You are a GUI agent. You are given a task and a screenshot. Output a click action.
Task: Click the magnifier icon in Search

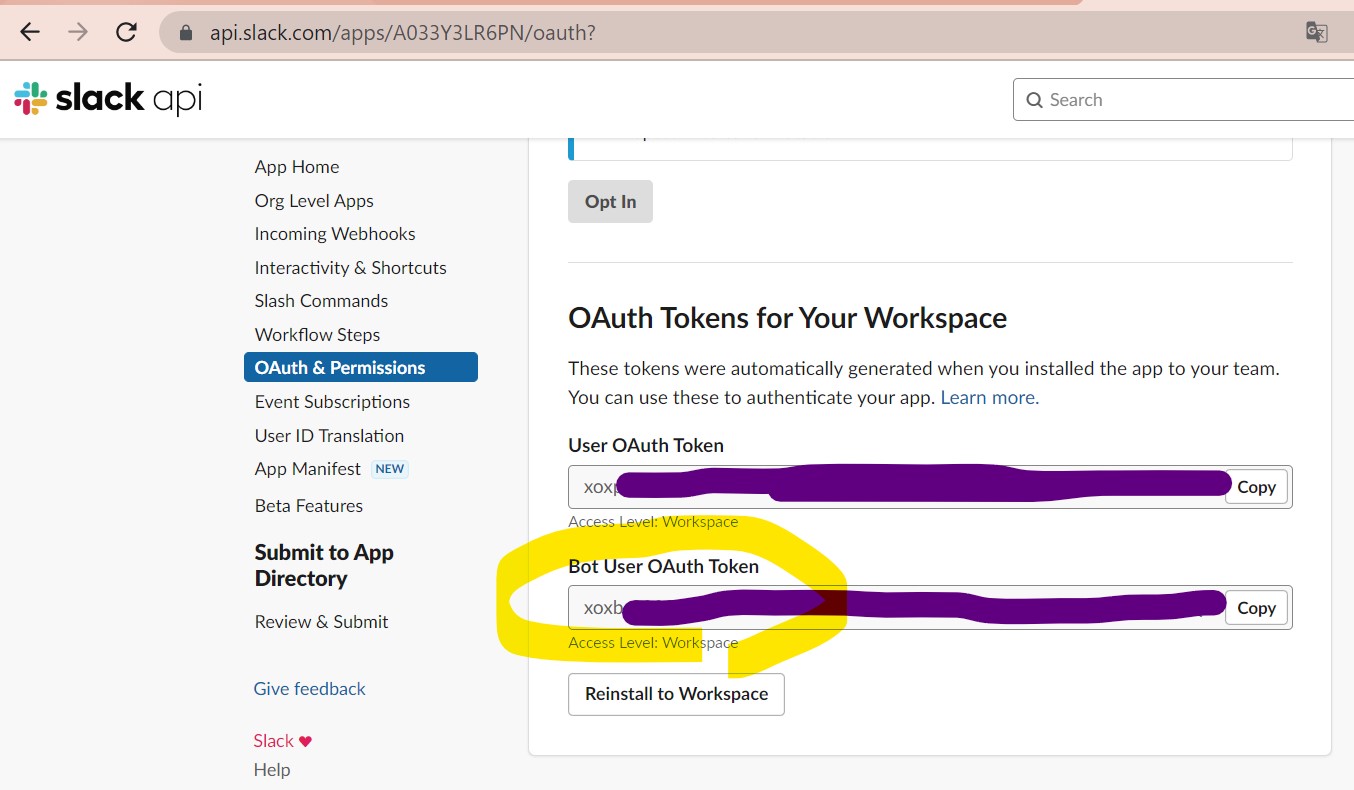1034,100
